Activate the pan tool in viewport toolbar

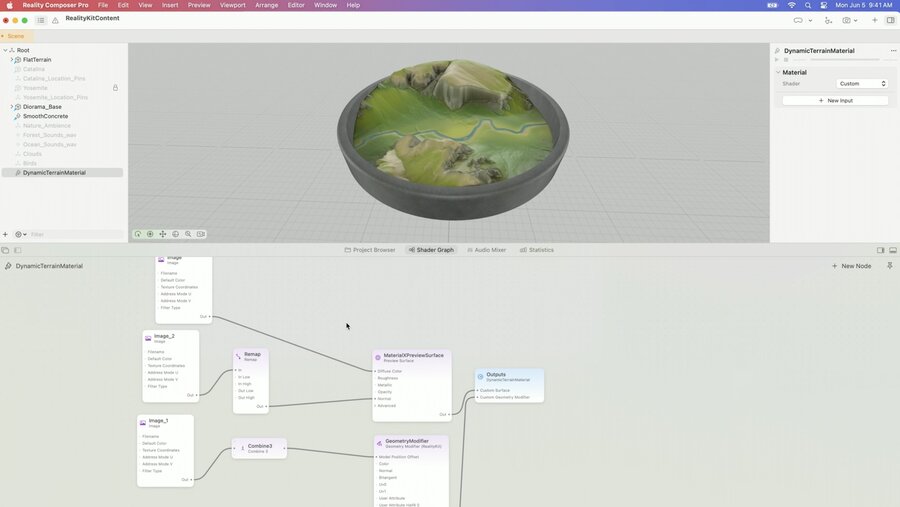point(163,234)
